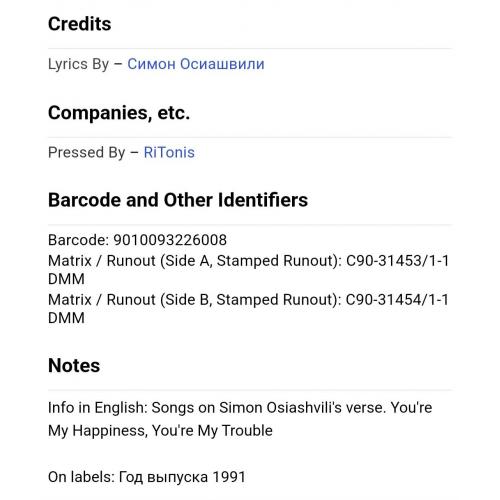Select the C90-31453/1-1 runout code
This screenshot has height=500, width=500.
click(x=397, y=261)
